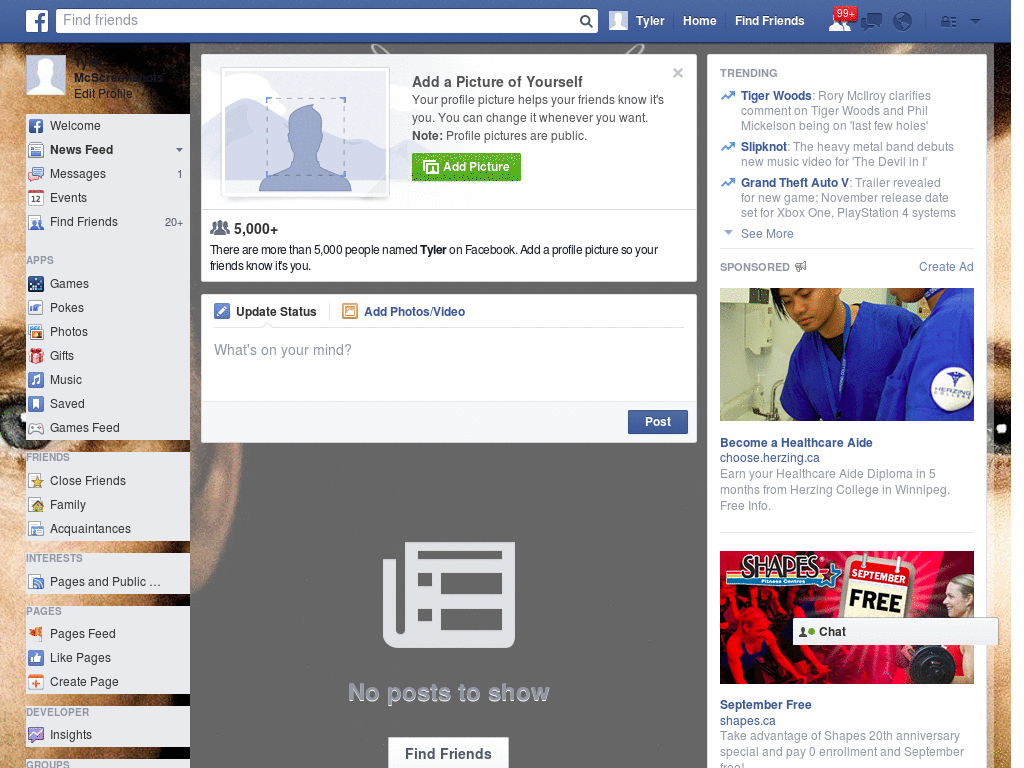Click the choose.herzing.ca link
This screenshot has height=768, width=1024.
pyautogui.click(x=769, y=458)
